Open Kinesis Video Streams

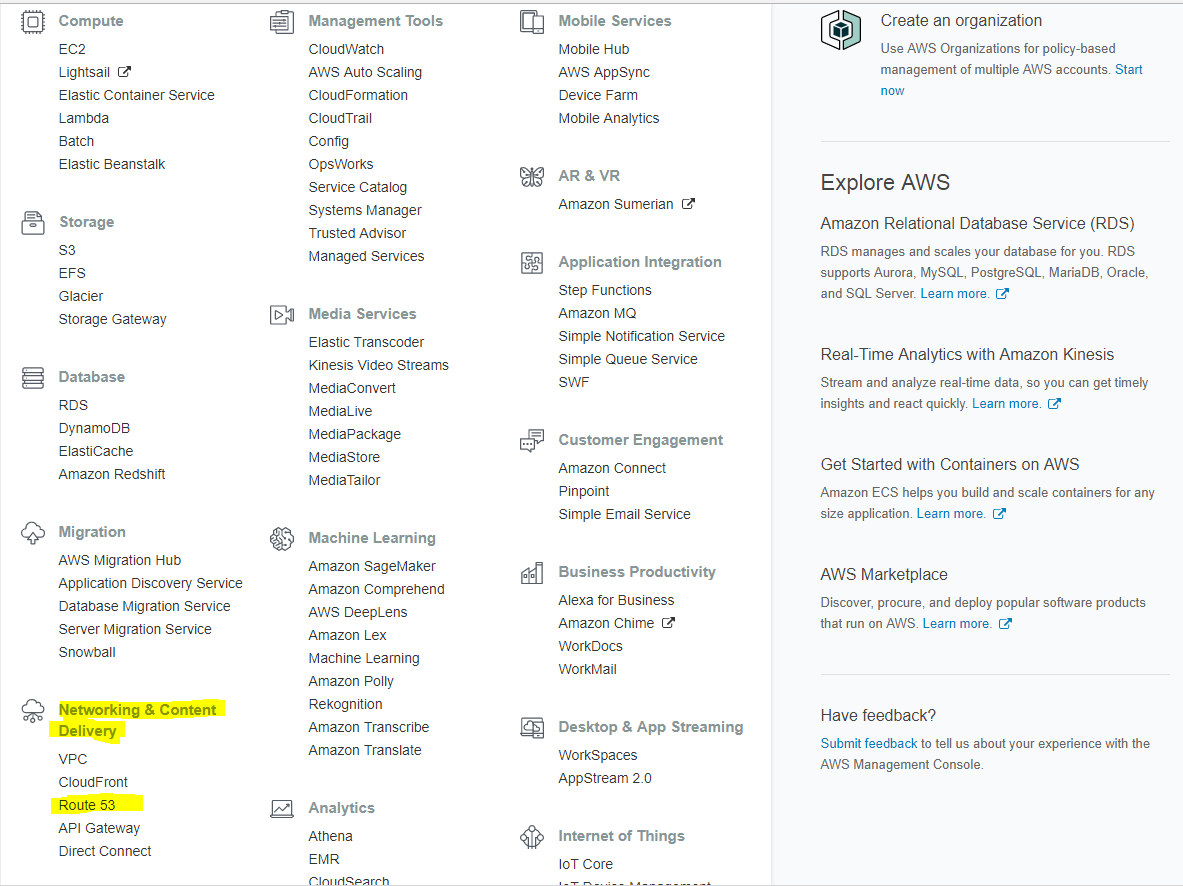click(379, 365)
